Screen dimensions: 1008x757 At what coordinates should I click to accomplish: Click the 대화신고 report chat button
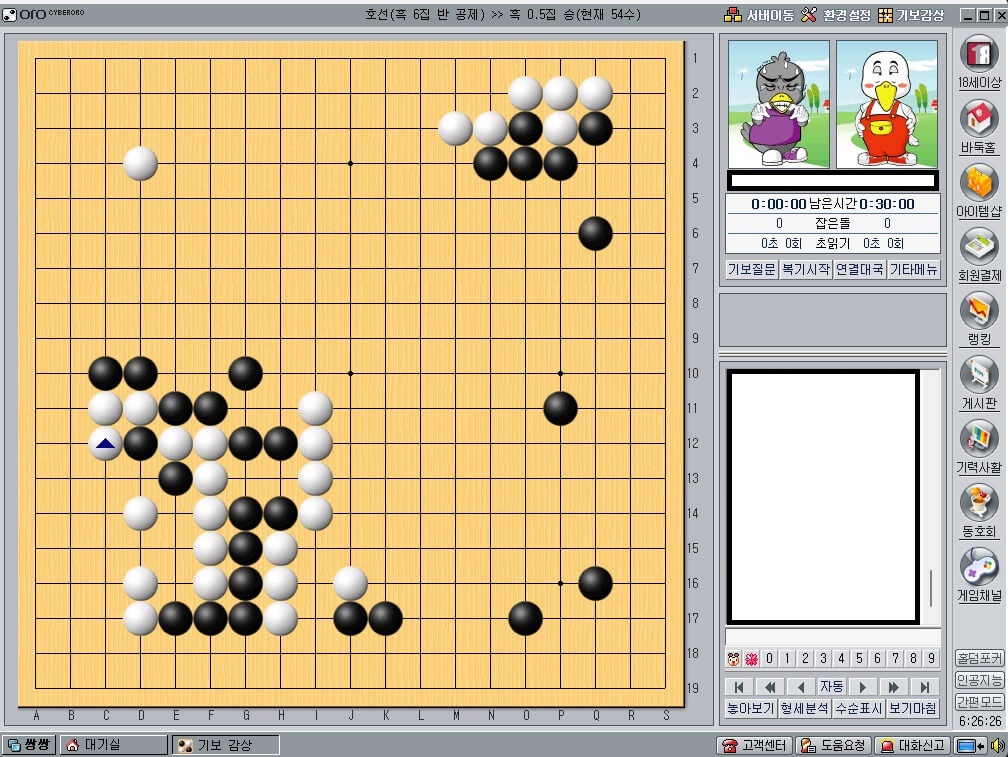pos(913,745)
